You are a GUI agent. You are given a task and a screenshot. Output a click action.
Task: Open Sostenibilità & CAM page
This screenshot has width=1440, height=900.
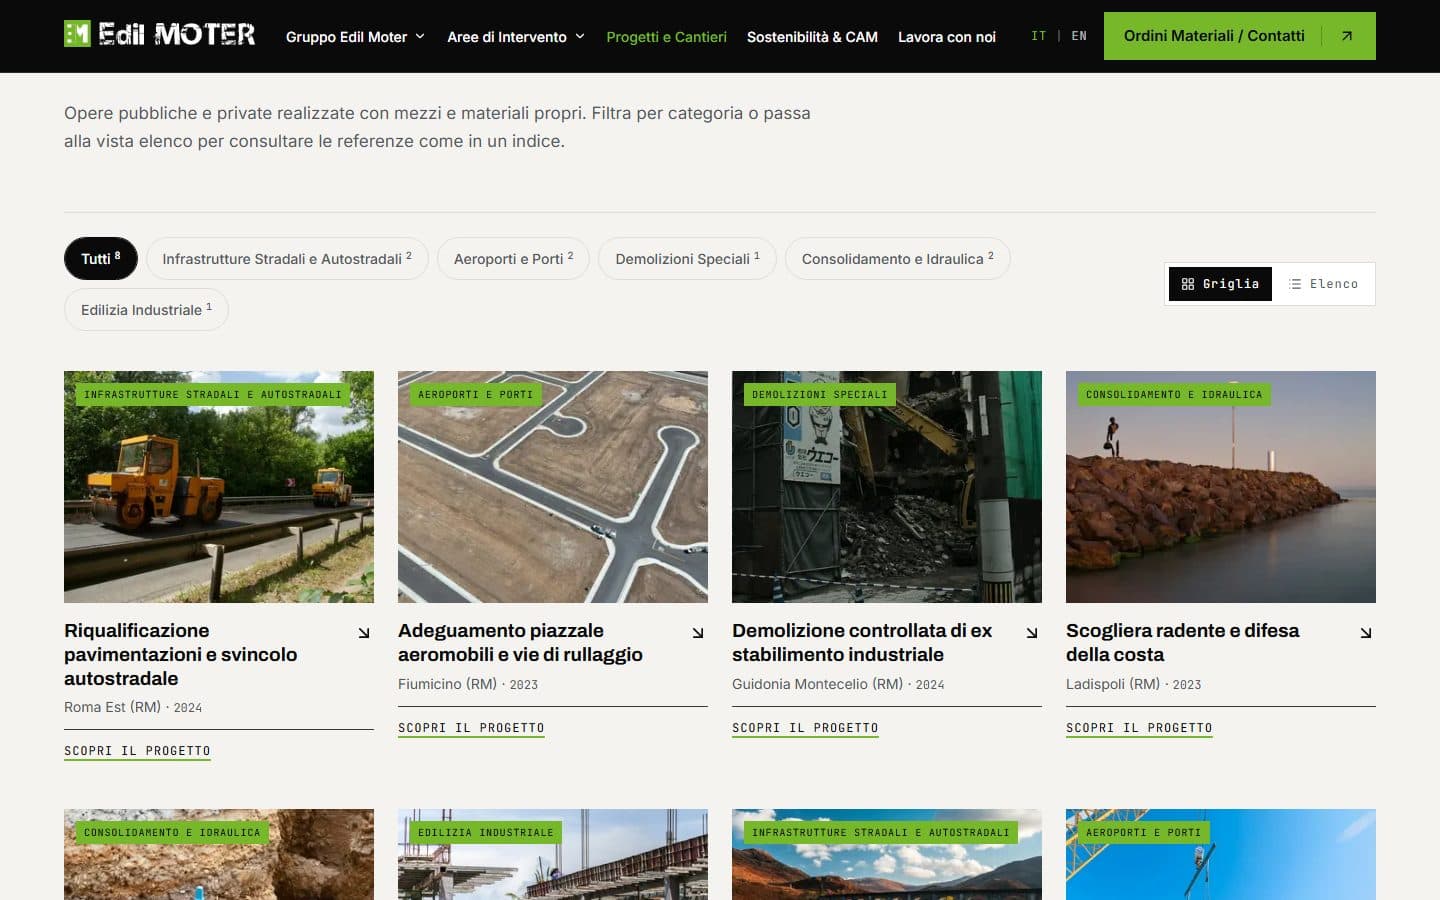[x=812, y=37]
